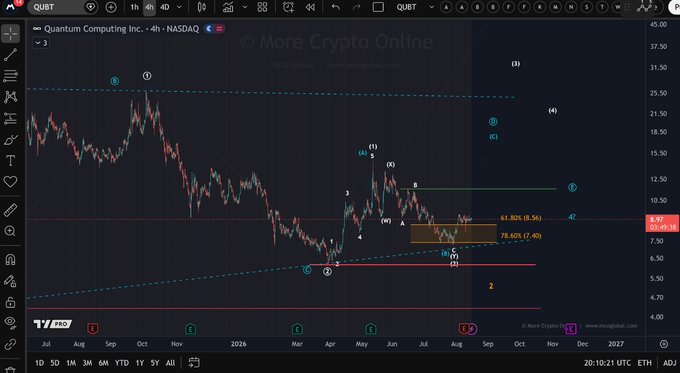Open the time axis settings gear
The width and height of the screenshot is (680, 373).
664,344
